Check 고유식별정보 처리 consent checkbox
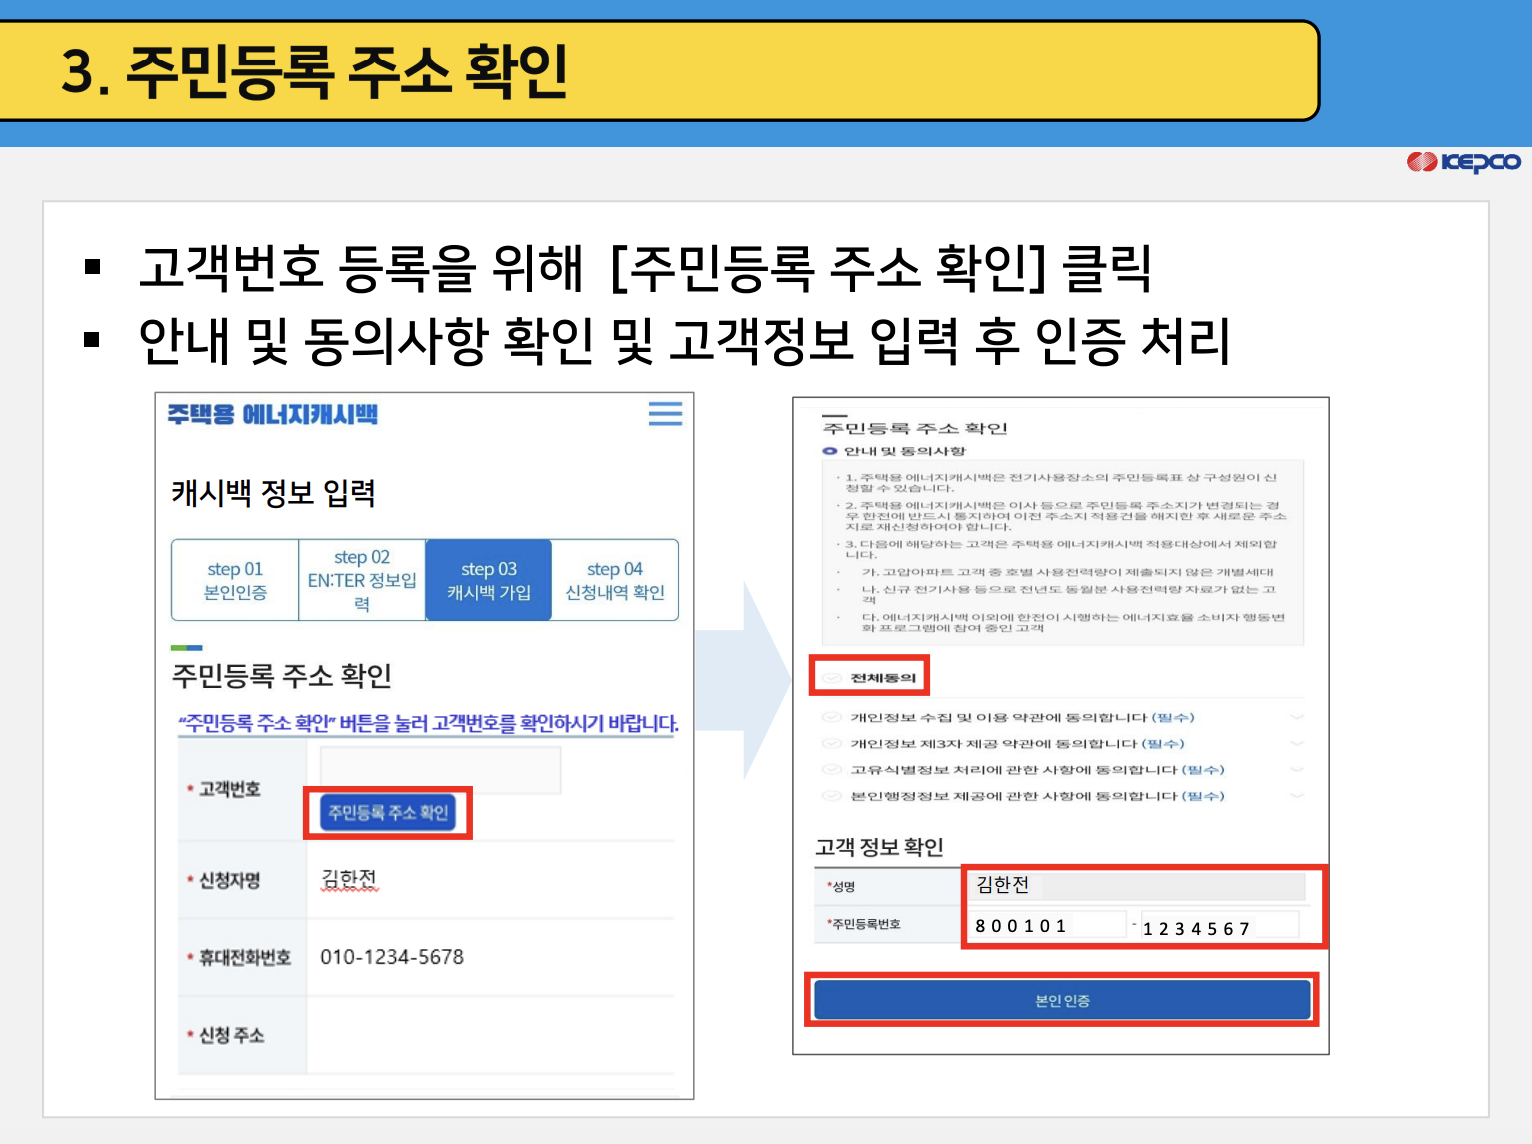 tap(831, 769)
